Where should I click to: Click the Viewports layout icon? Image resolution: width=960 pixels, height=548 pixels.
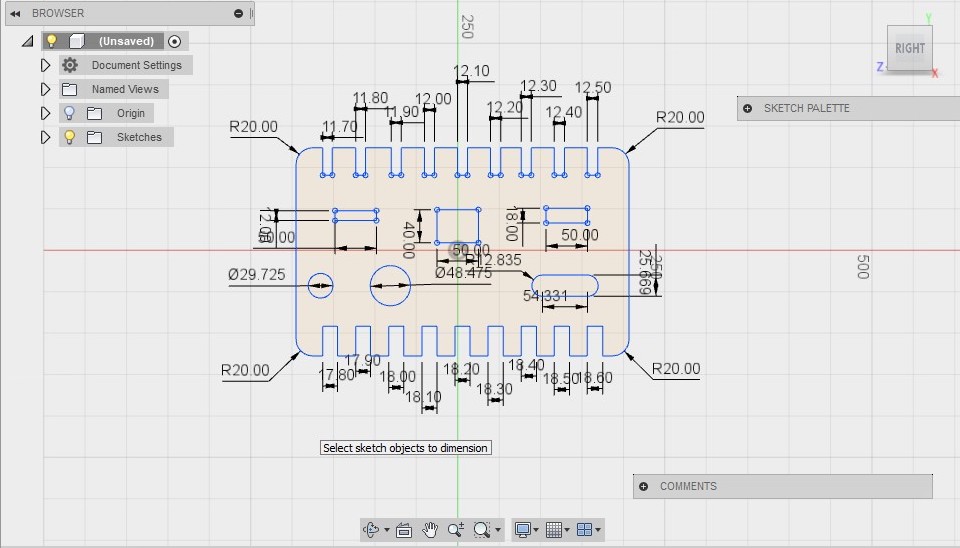585,530
